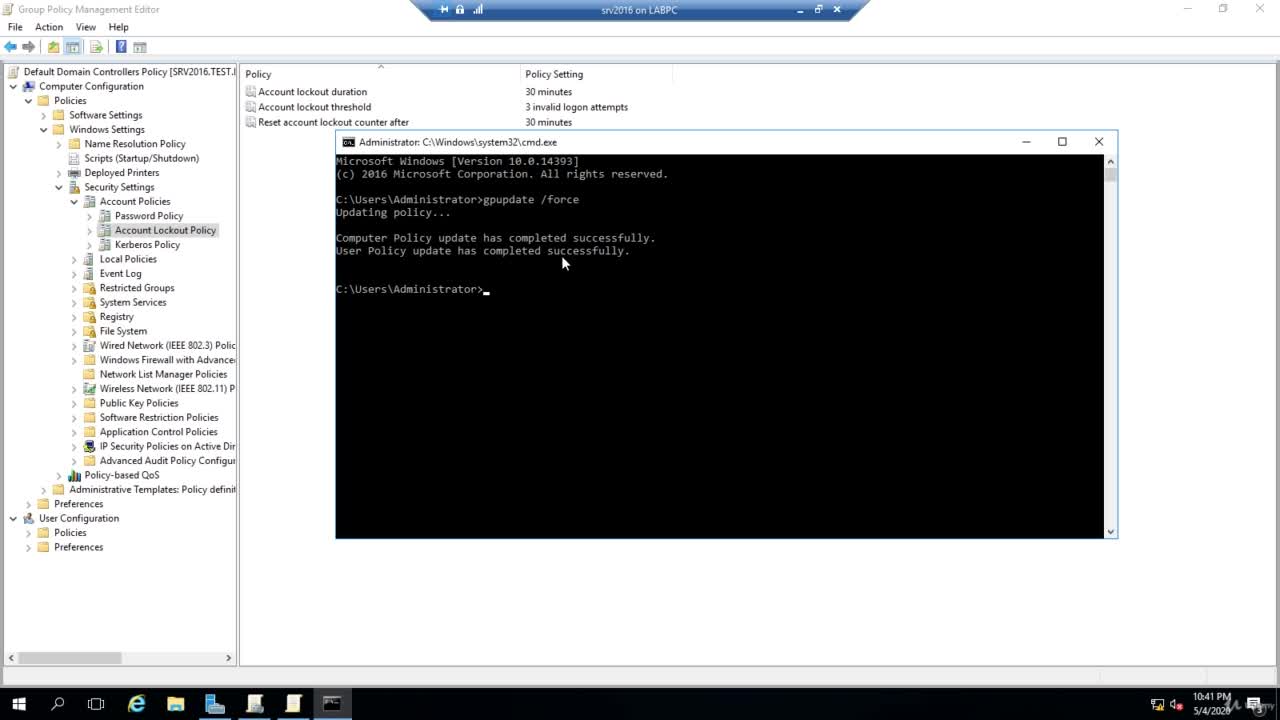Click the '3 invalid logon attempts' setting value

(576, 107)
